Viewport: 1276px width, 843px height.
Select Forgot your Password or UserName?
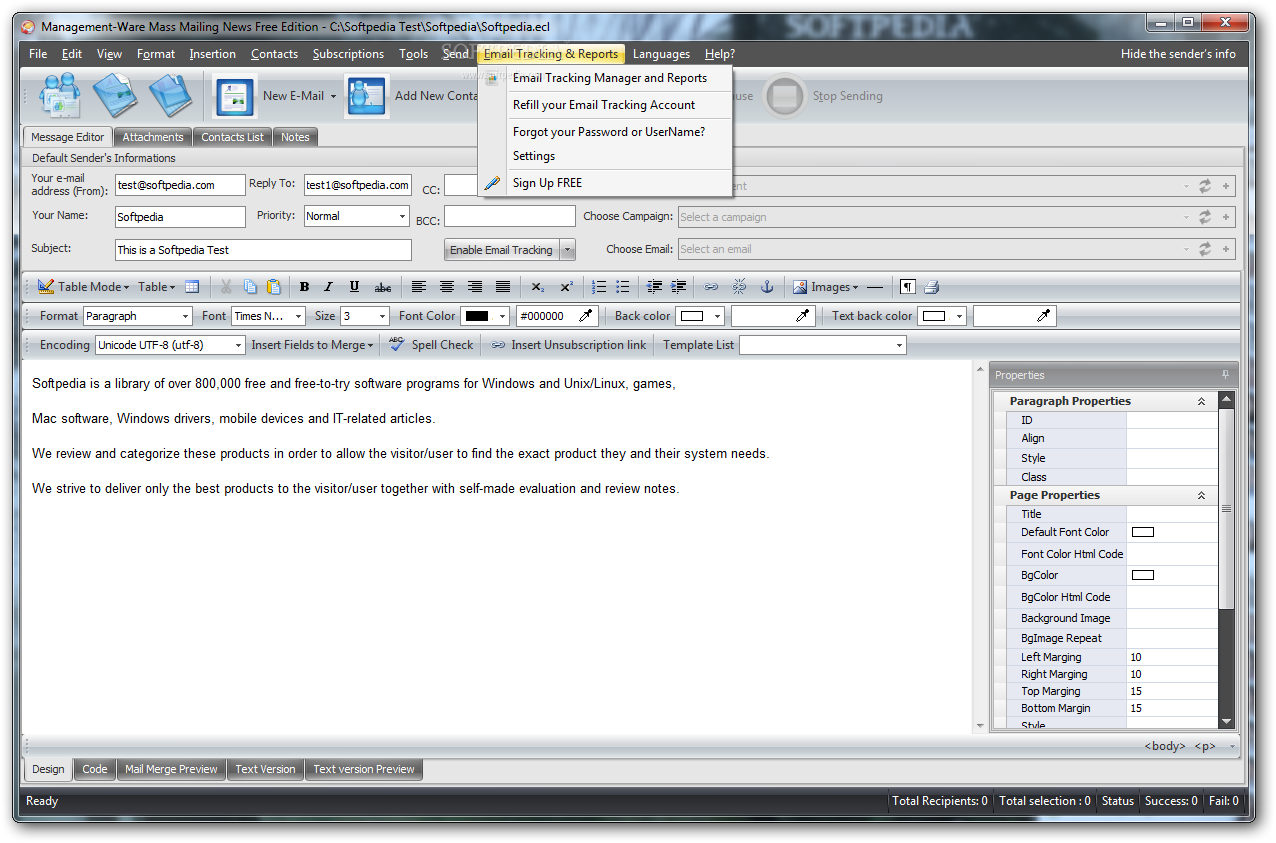click(x=609, y=132)
